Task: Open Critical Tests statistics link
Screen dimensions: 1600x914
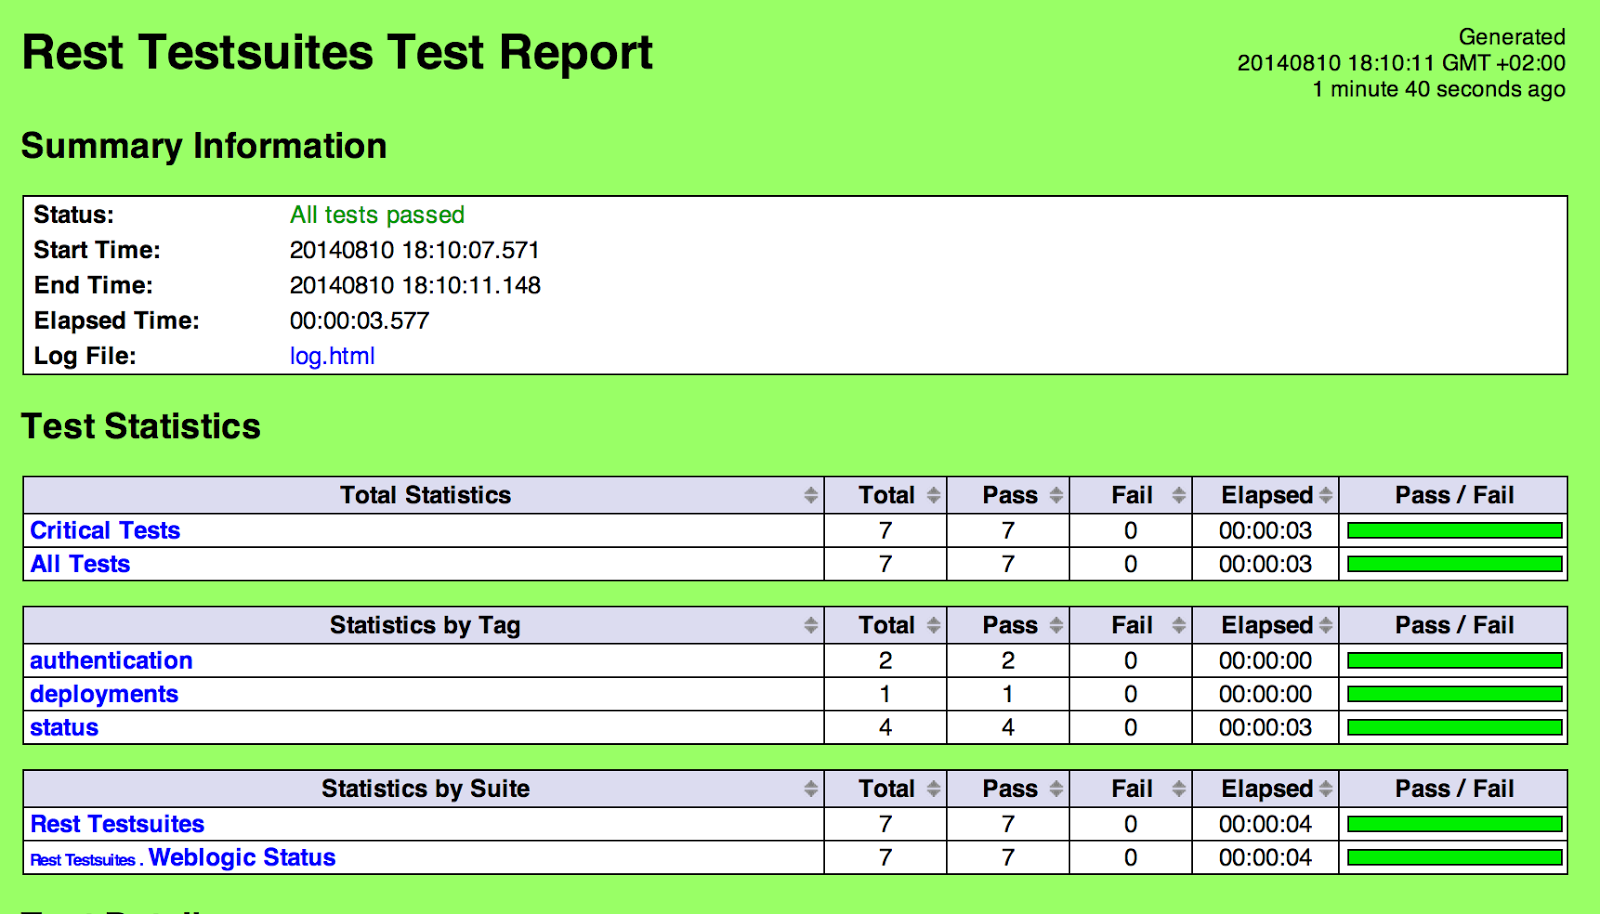Action: coord(105,530)
